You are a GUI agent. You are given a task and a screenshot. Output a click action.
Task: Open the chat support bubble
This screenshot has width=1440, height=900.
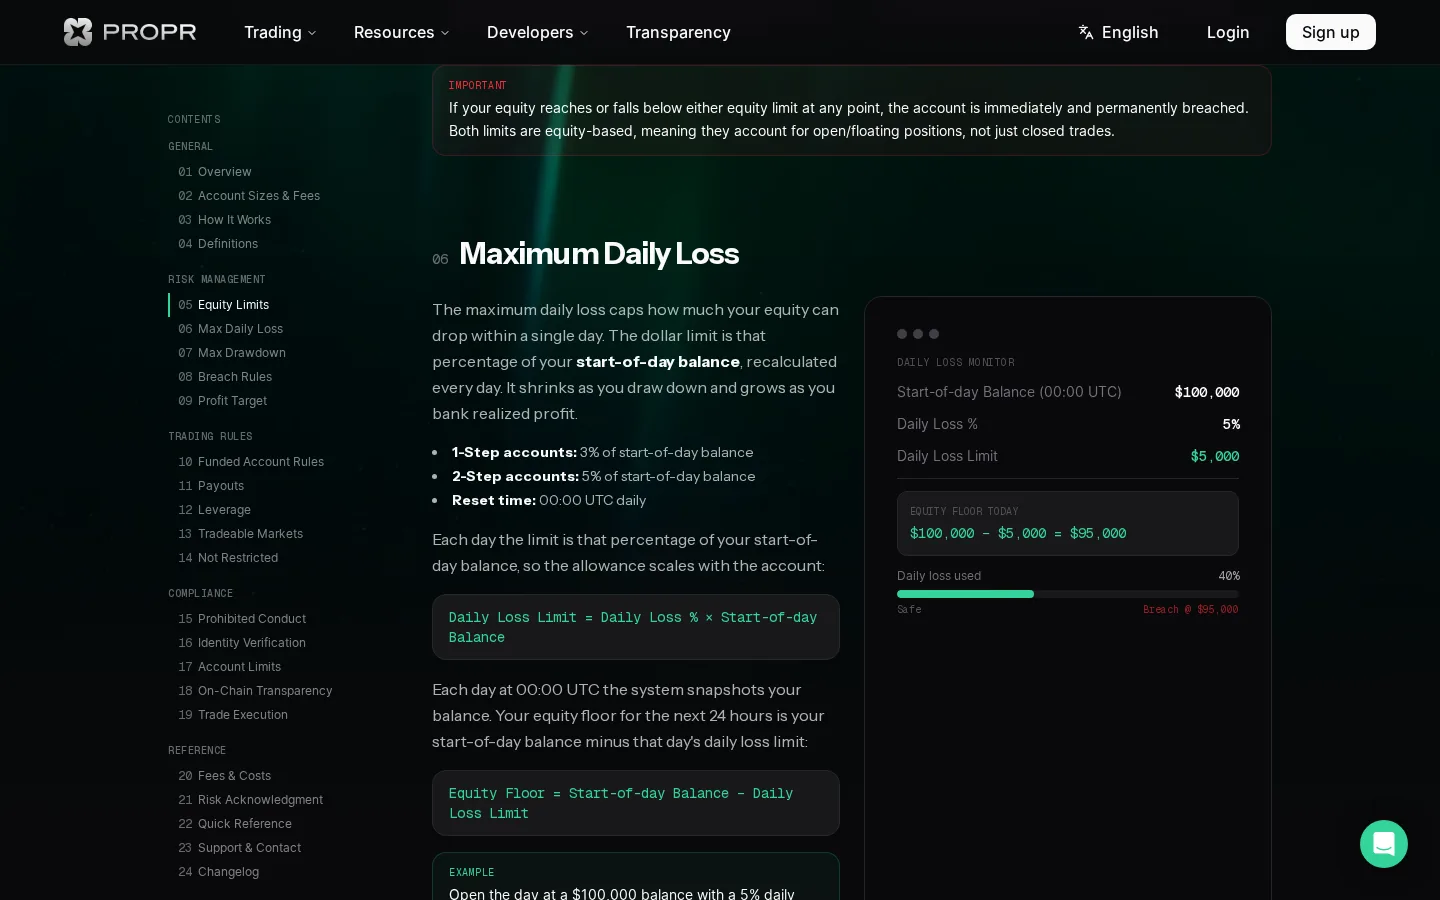coord(1384,844)
